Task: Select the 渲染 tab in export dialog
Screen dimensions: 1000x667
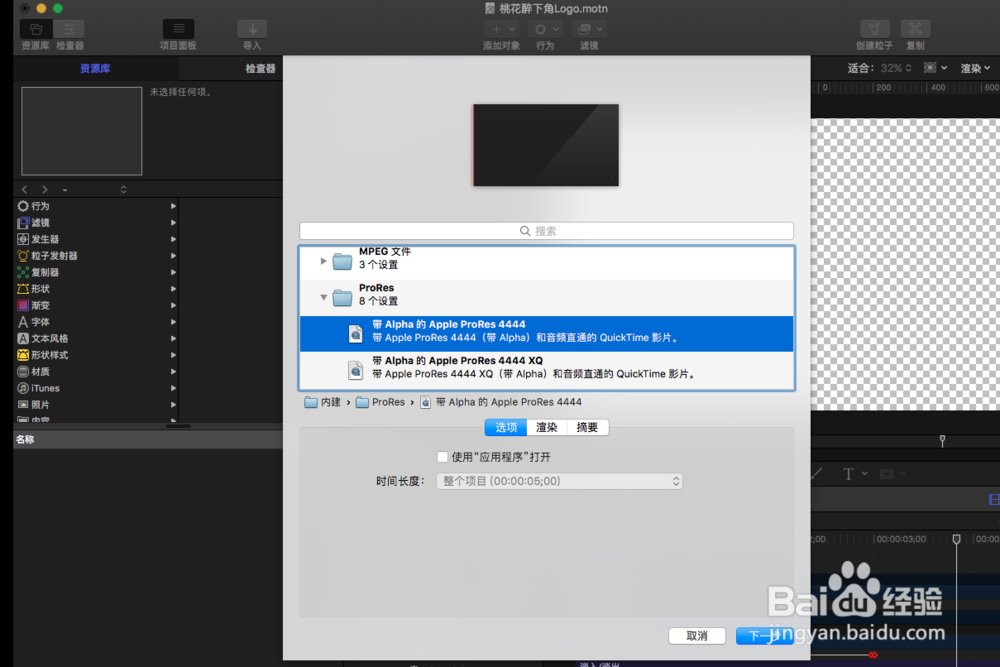Action: (x=547, y=427)
